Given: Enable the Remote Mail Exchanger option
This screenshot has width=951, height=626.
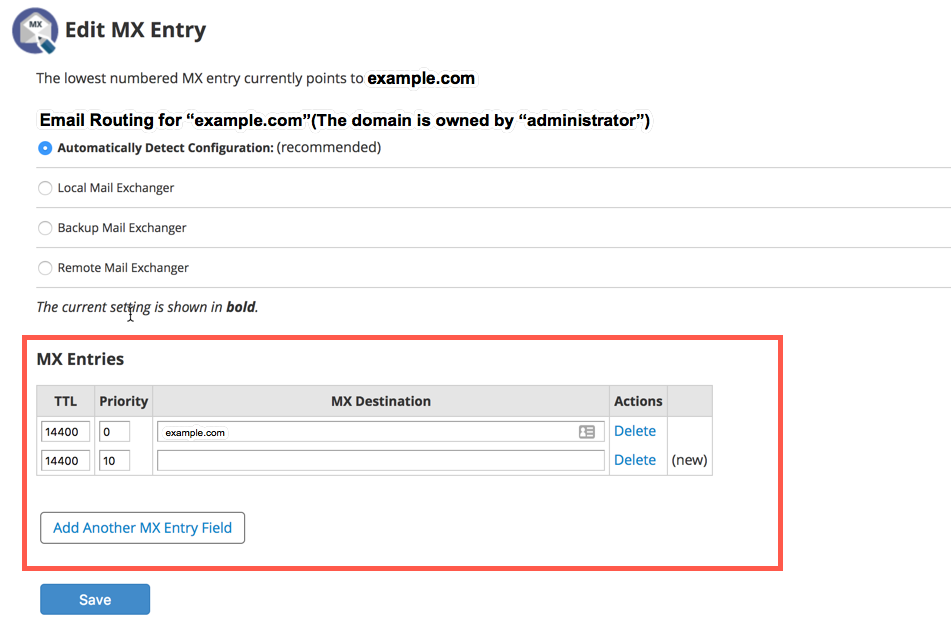Looking at the screenshot, I should click(x=45, y=268).
